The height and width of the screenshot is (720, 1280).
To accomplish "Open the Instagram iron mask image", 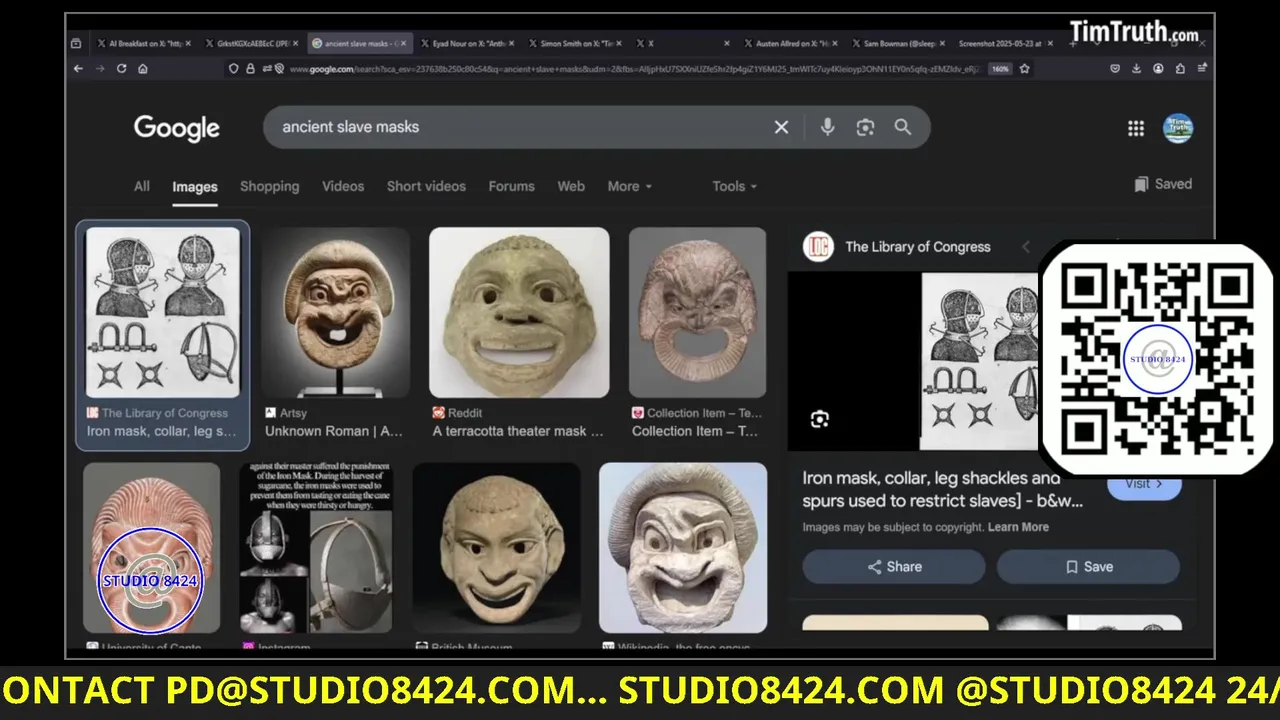I will [x=317, y=548].
